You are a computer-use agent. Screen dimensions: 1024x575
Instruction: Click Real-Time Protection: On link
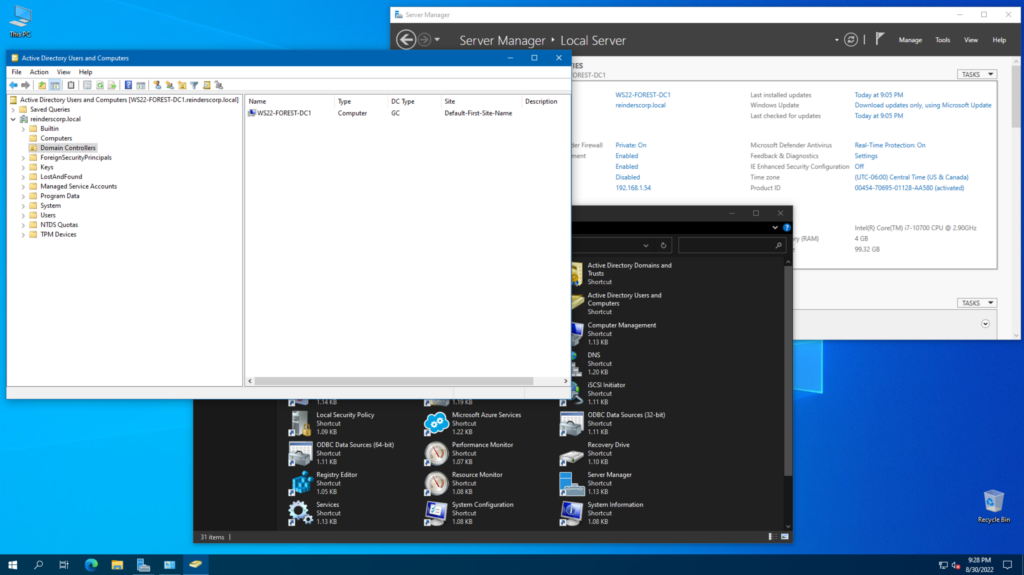coord(889,145)
